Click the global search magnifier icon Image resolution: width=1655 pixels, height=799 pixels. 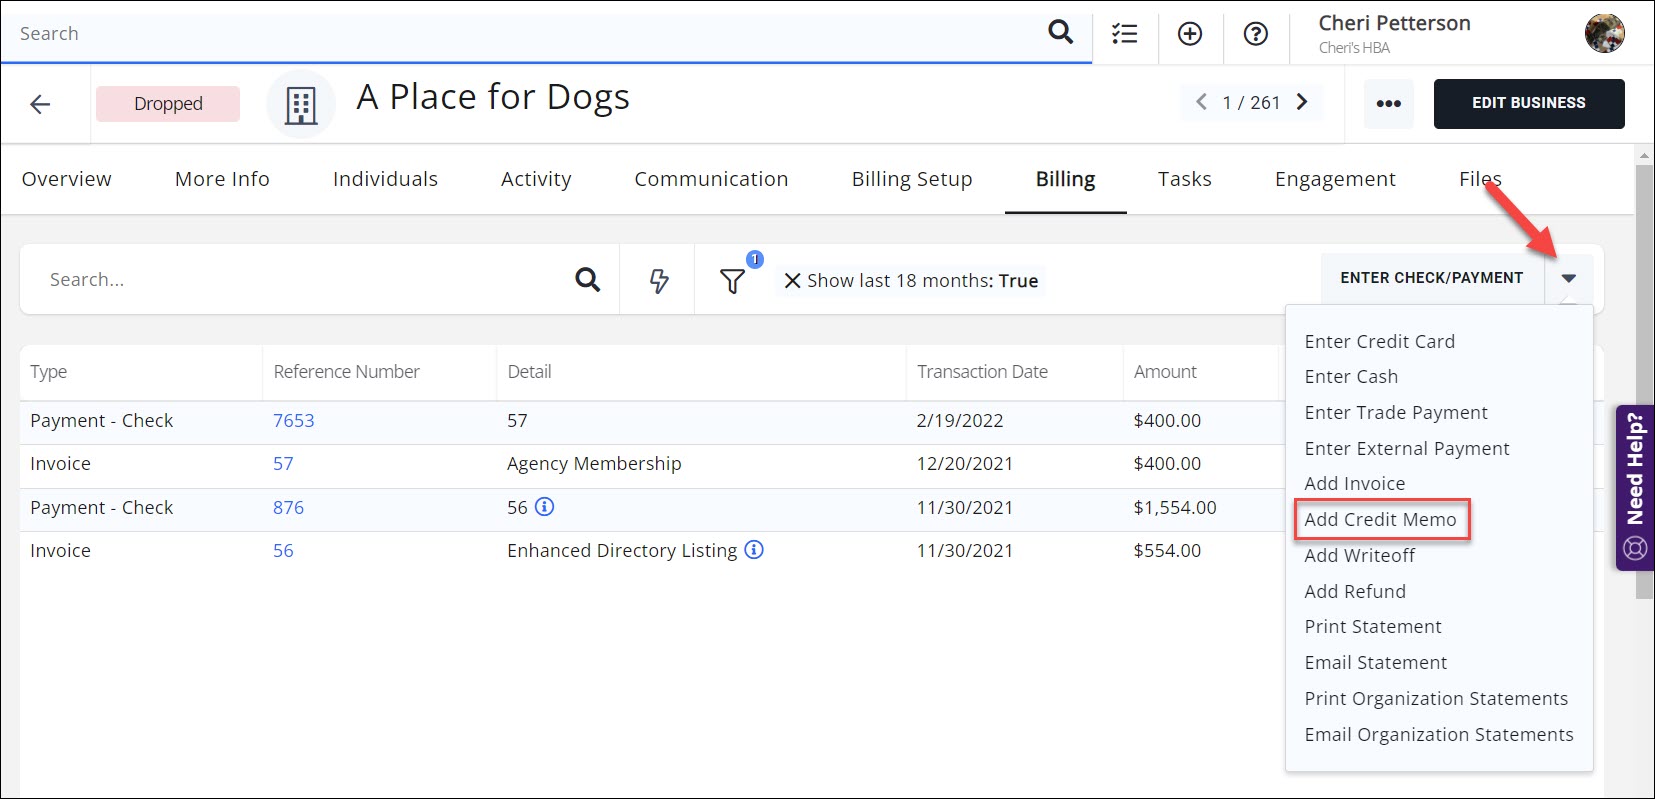(1060, 33)
